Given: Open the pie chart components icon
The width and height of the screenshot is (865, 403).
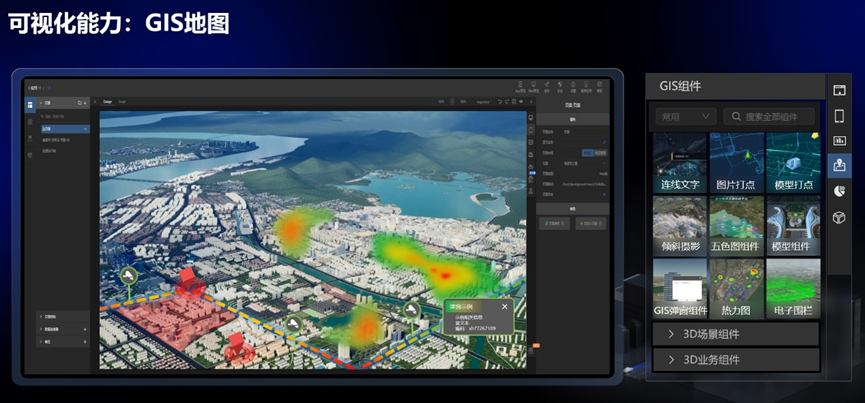Looking at the screenshot, I should pyautogui.click(x=839, y=191).
